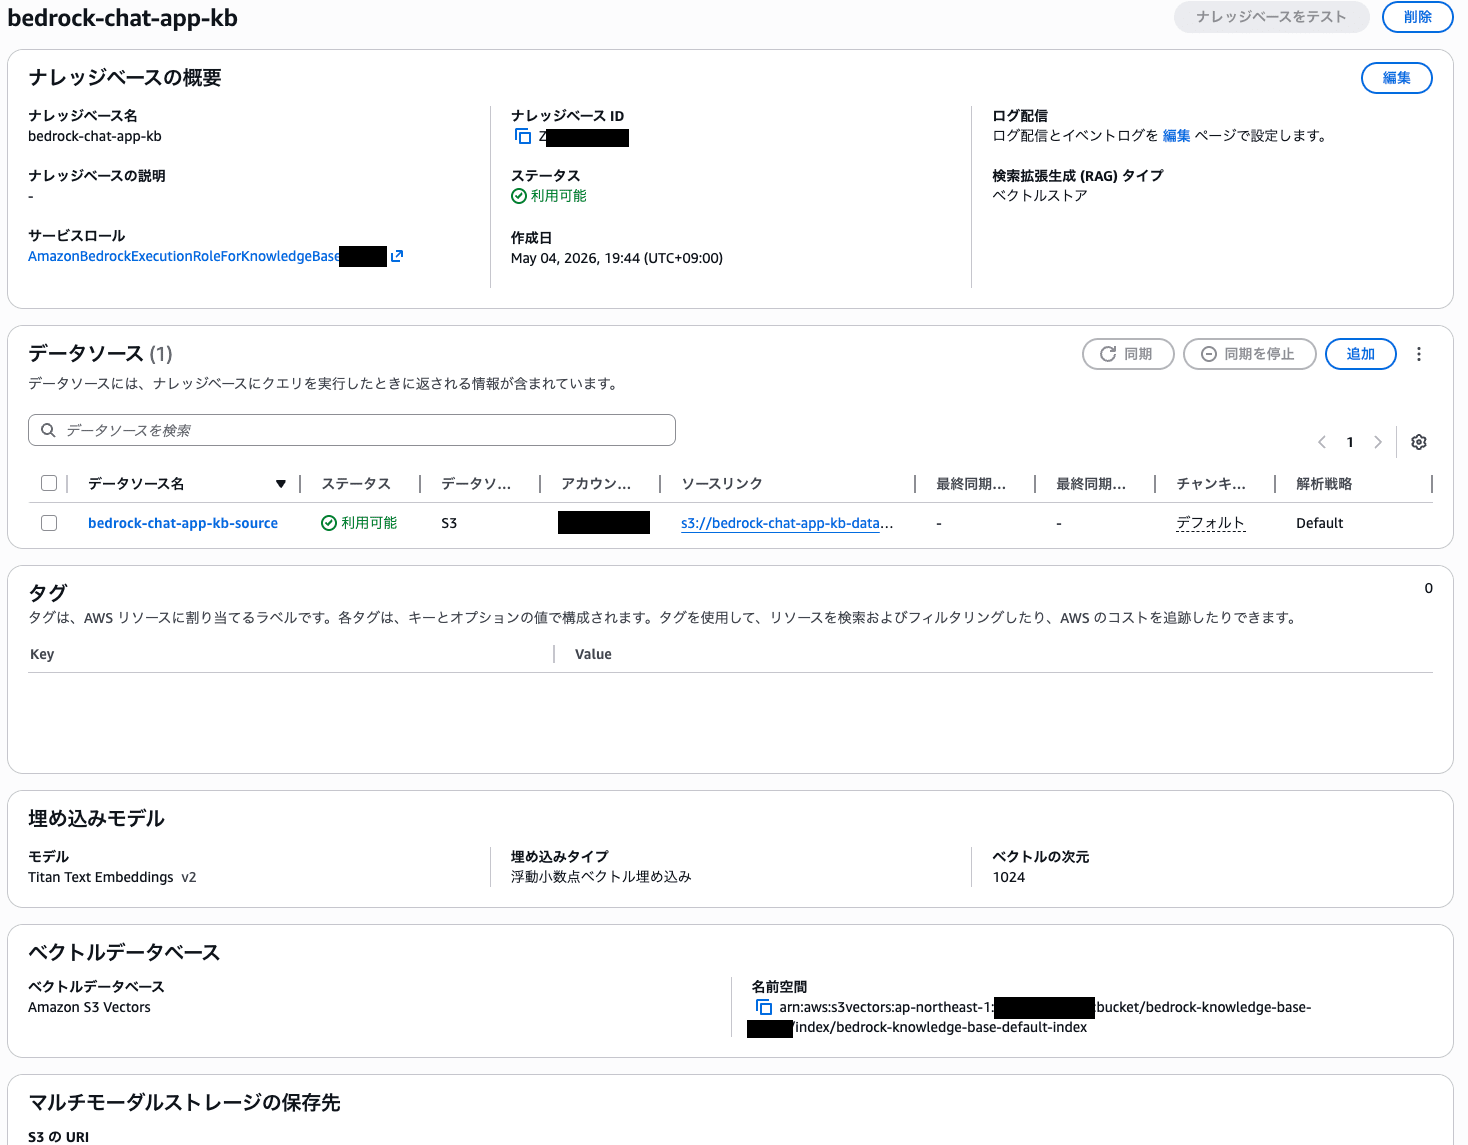
Task: Open bedrock-chat-app-kb-source data source link
Action: 183,523
